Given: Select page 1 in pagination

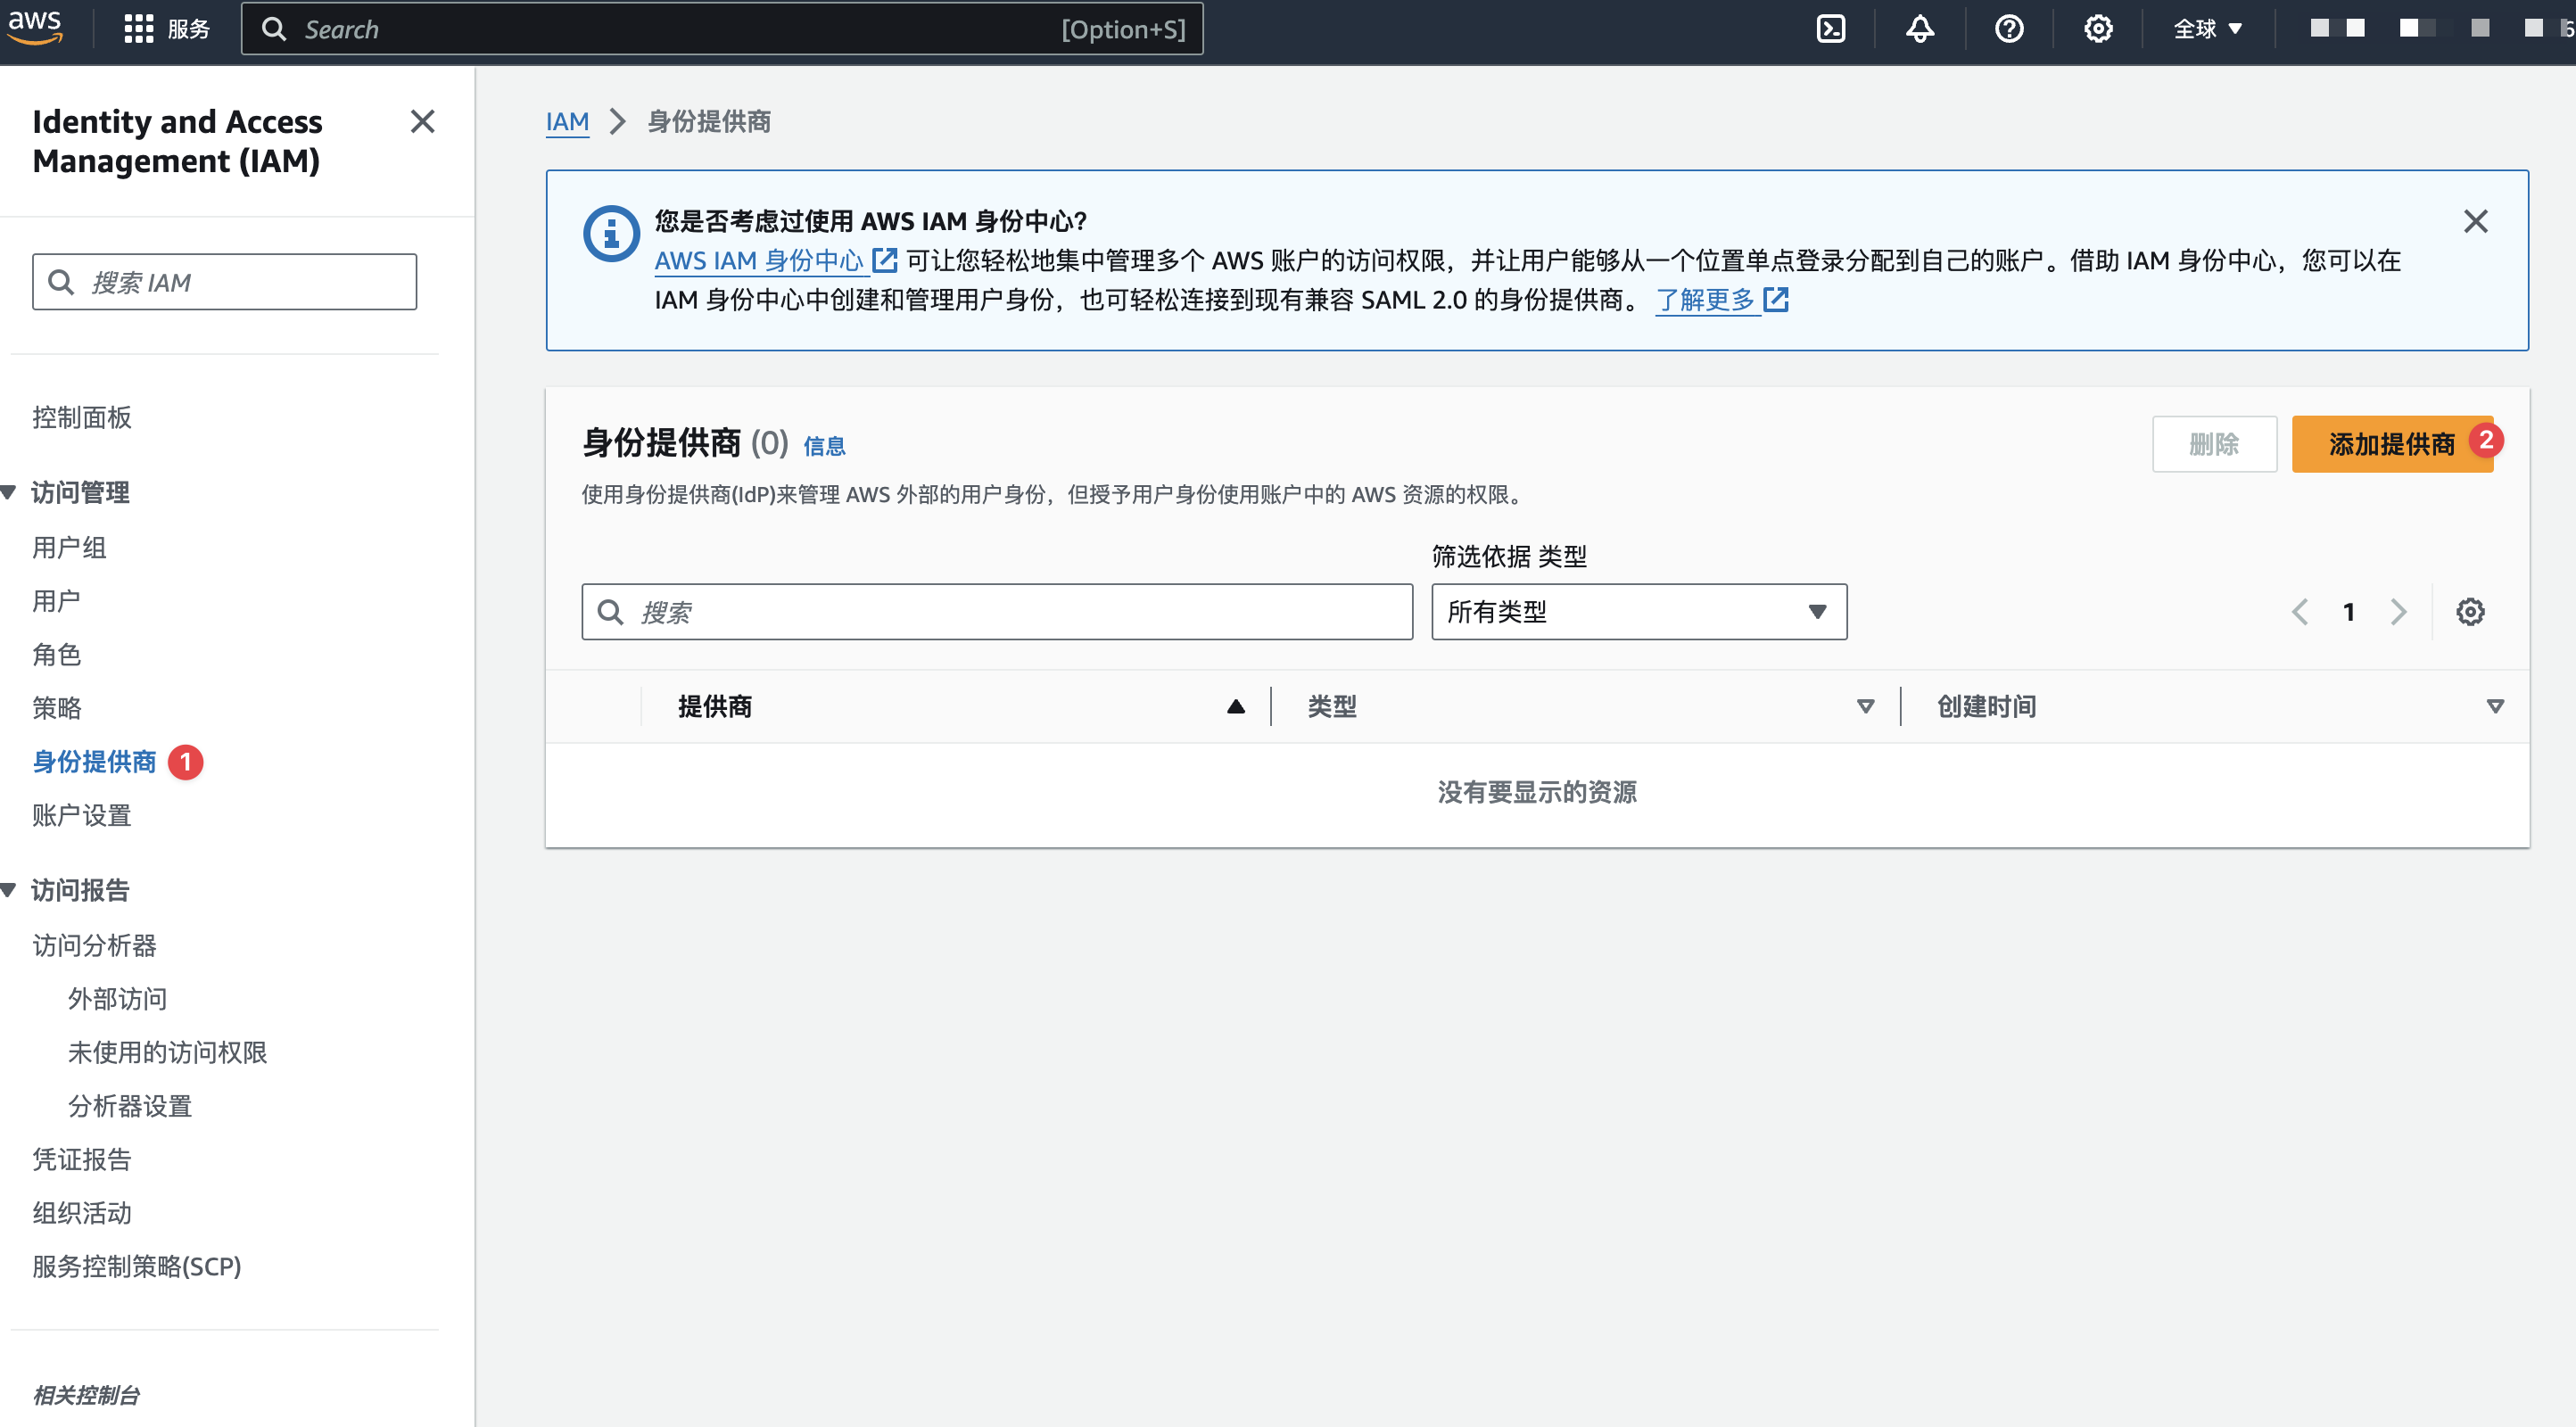Looking at the screenshot, I should click(2349, 612).
